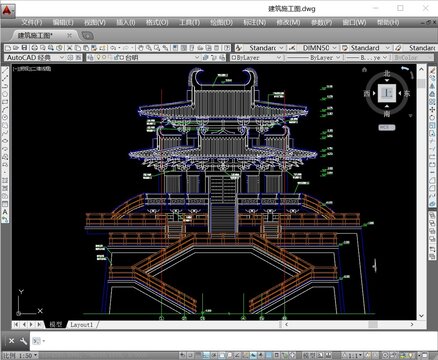Toggle the layer lock padlock icon
The width and height of the screenshot is (438, 360).
(116, 58)
